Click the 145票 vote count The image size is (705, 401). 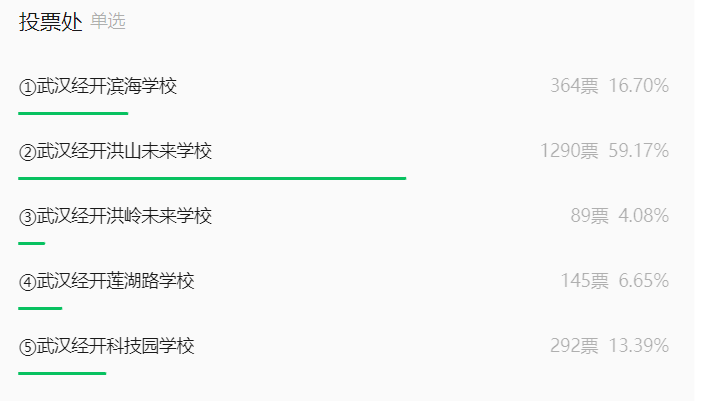point(584,281)
